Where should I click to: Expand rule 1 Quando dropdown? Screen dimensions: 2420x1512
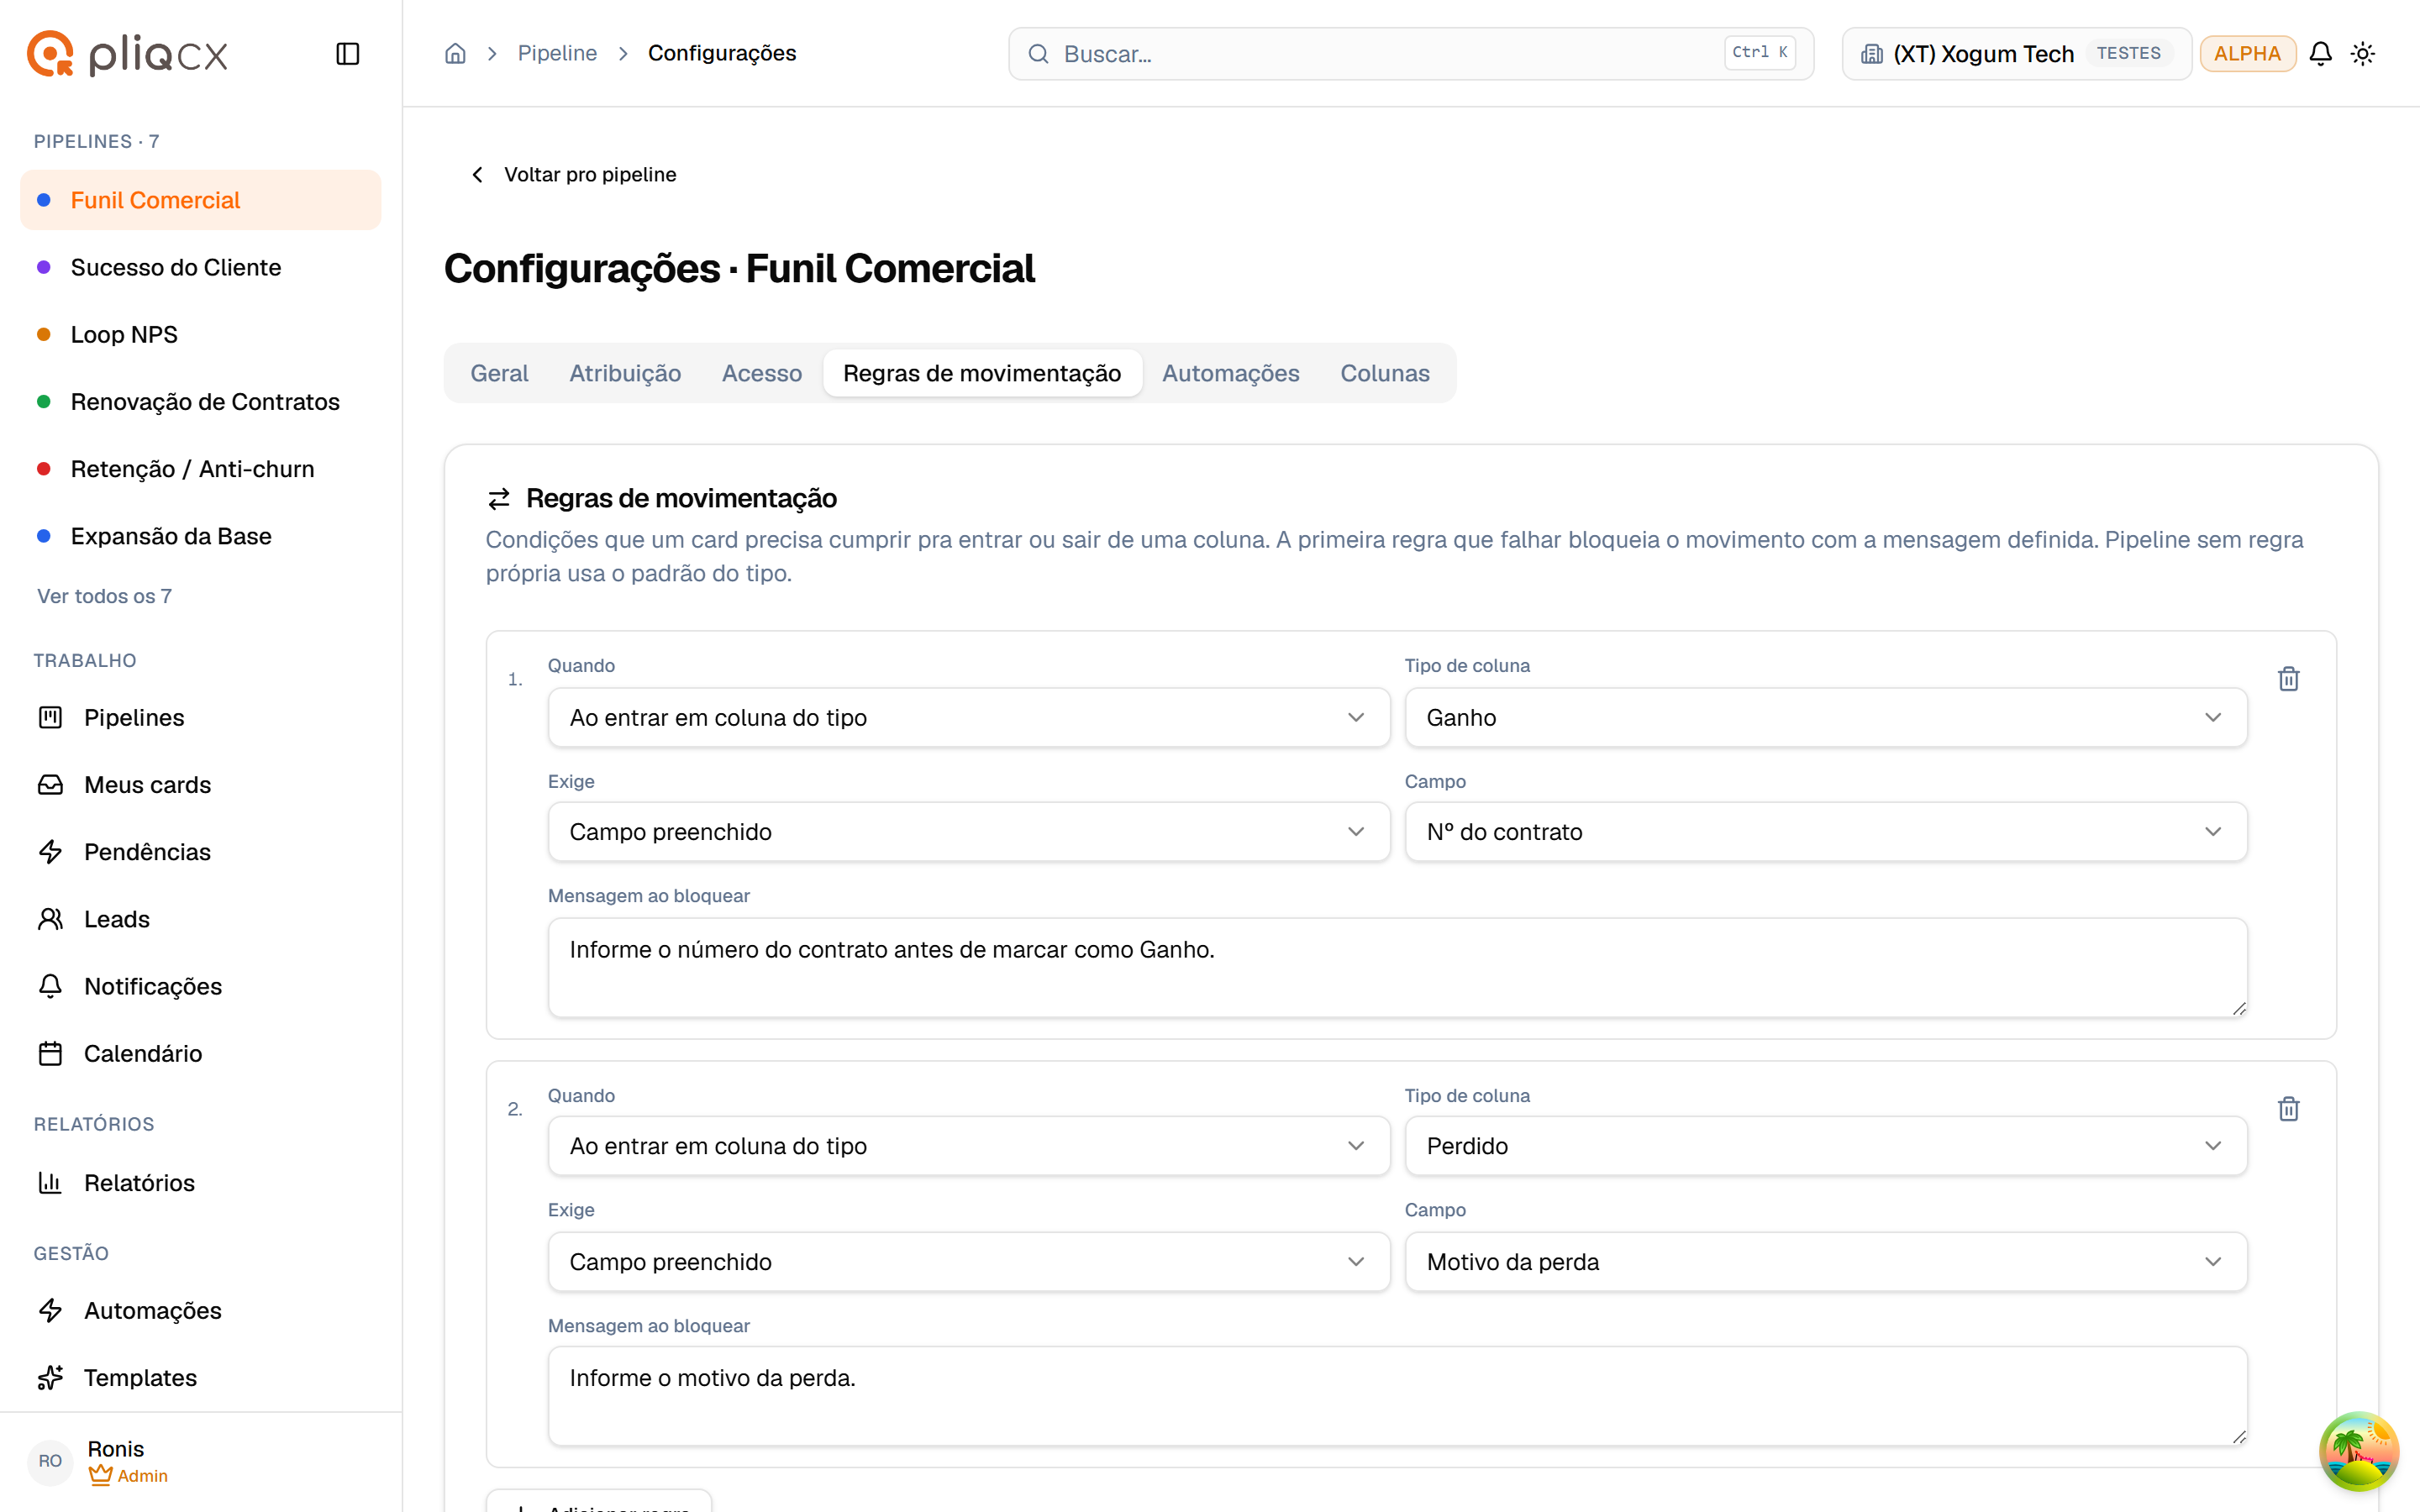[968, 717]
